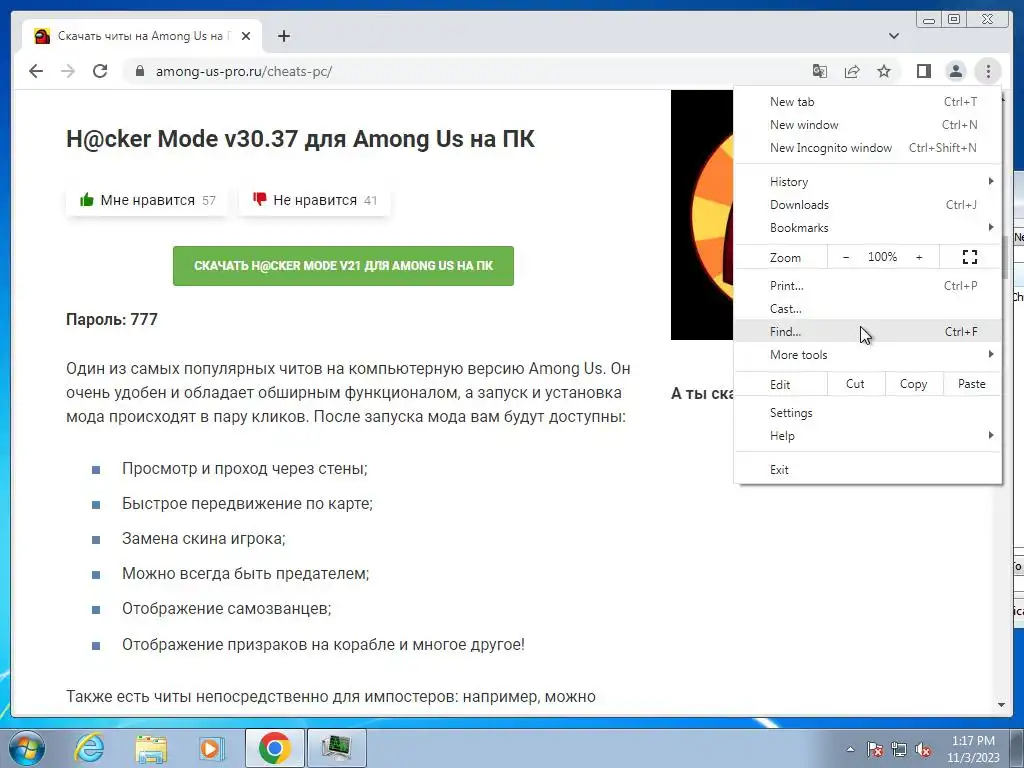
Task: Click the 100% zoom value
Action: (x=882, y=257)
